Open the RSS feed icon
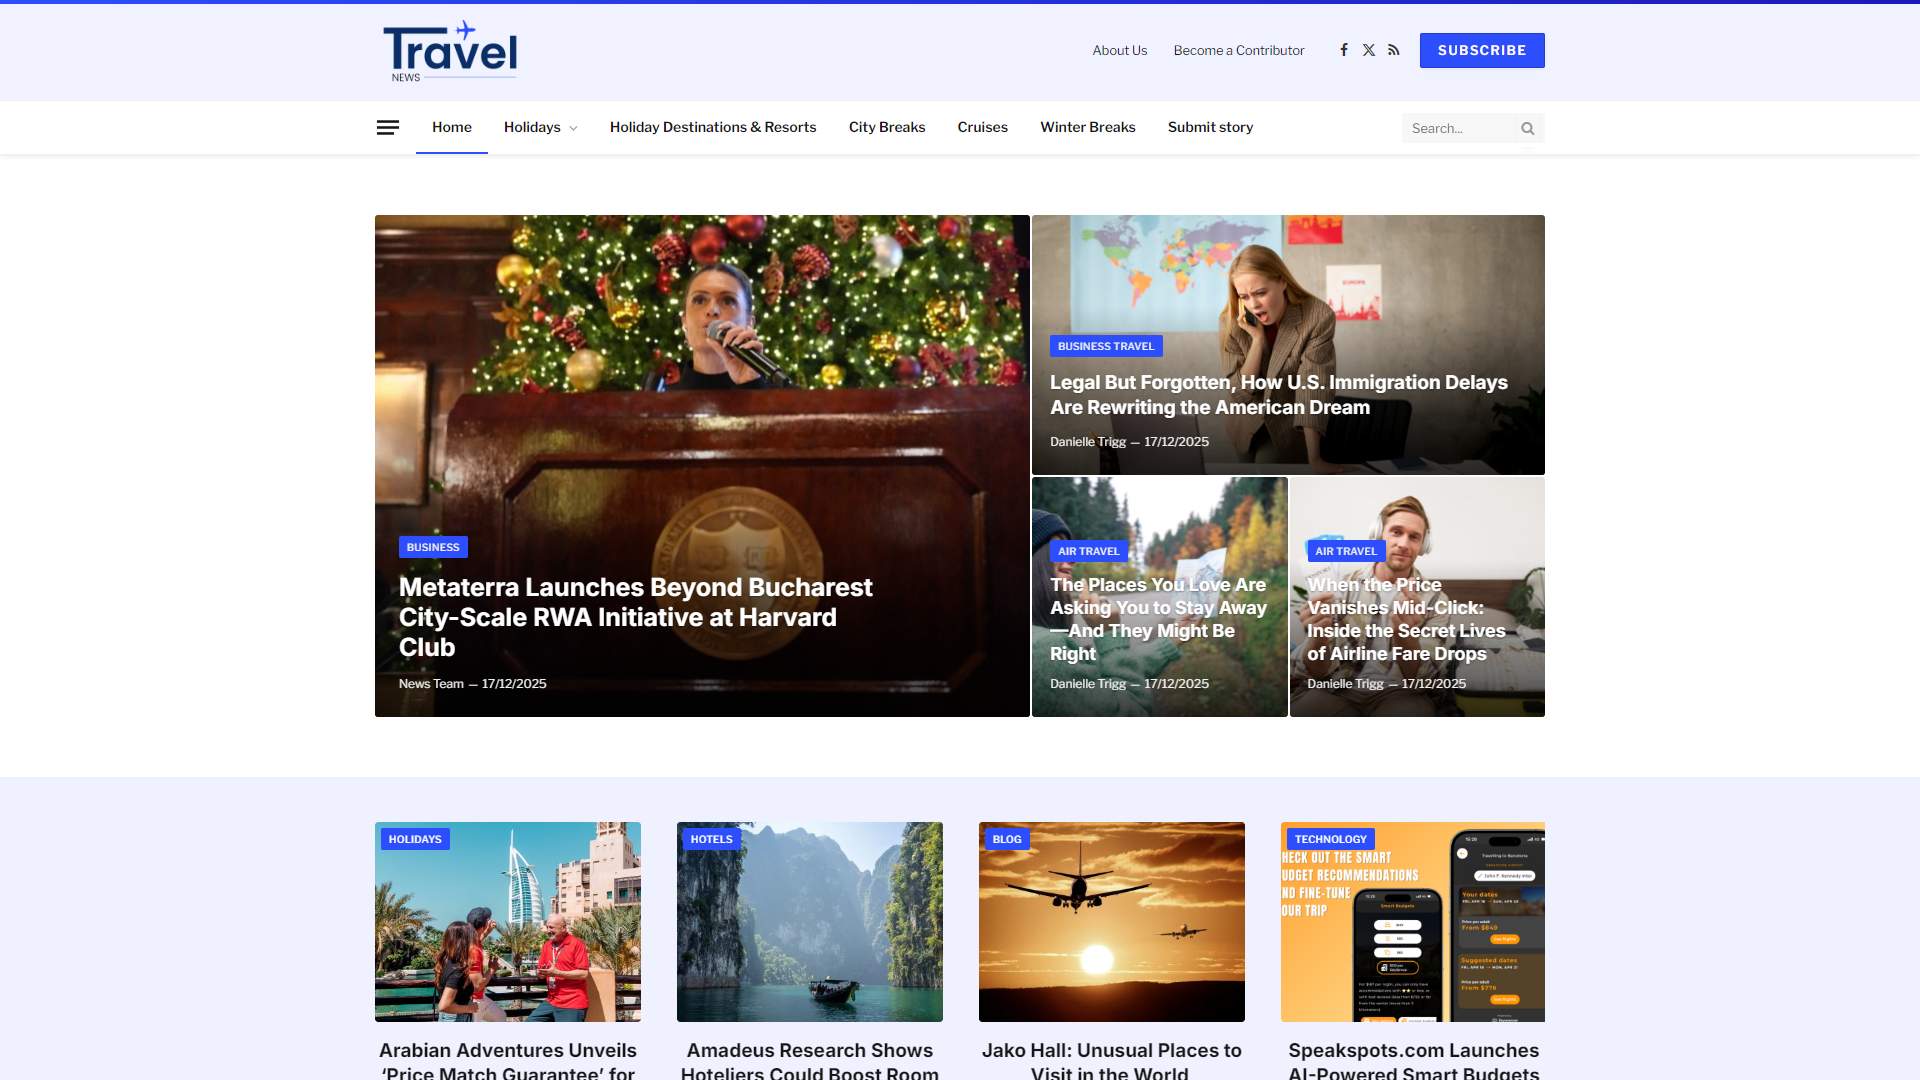 [1394, 49]
